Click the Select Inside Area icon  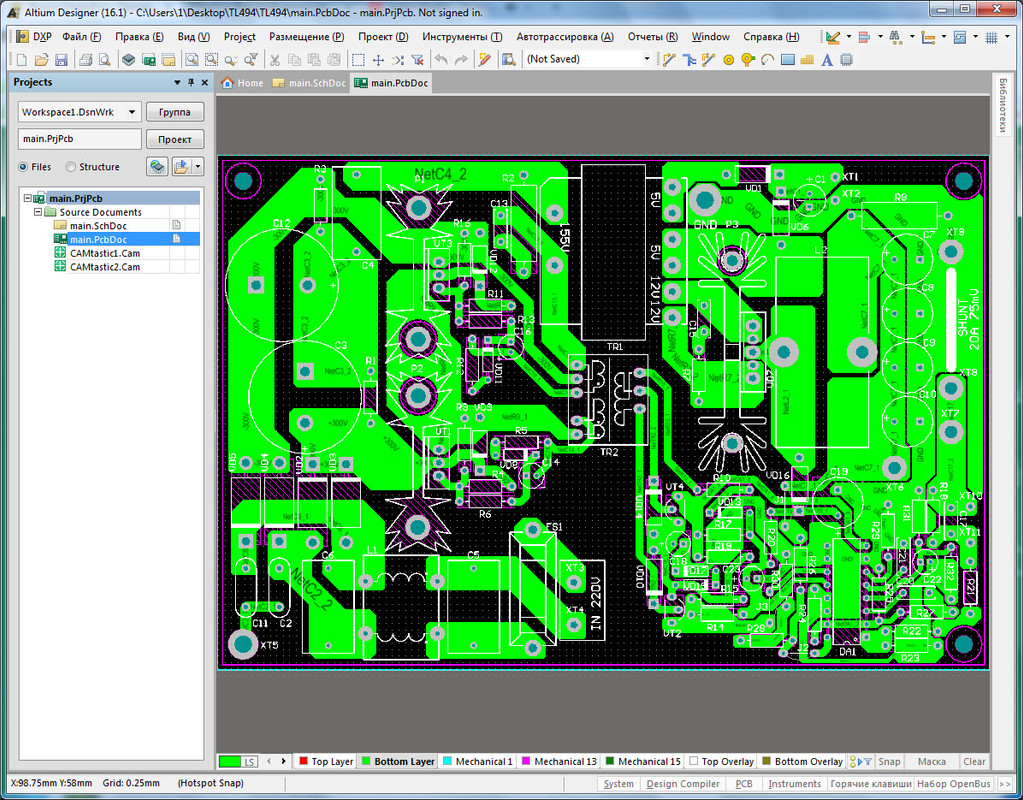coord(358,60)
